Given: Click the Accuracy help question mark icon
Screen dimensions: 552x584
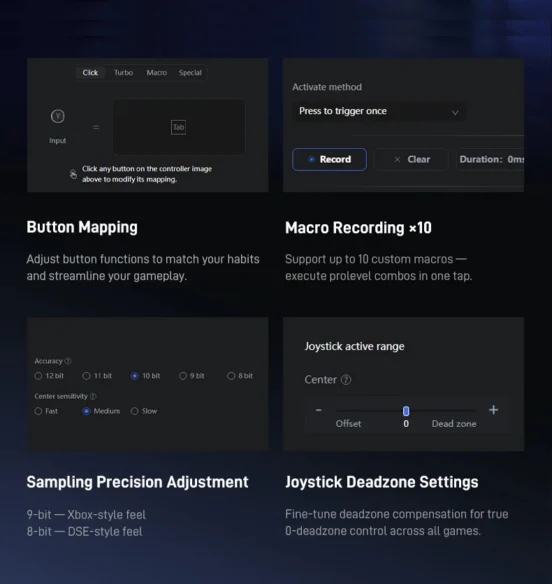Looking at the screenshot, I should coord(68,361).
